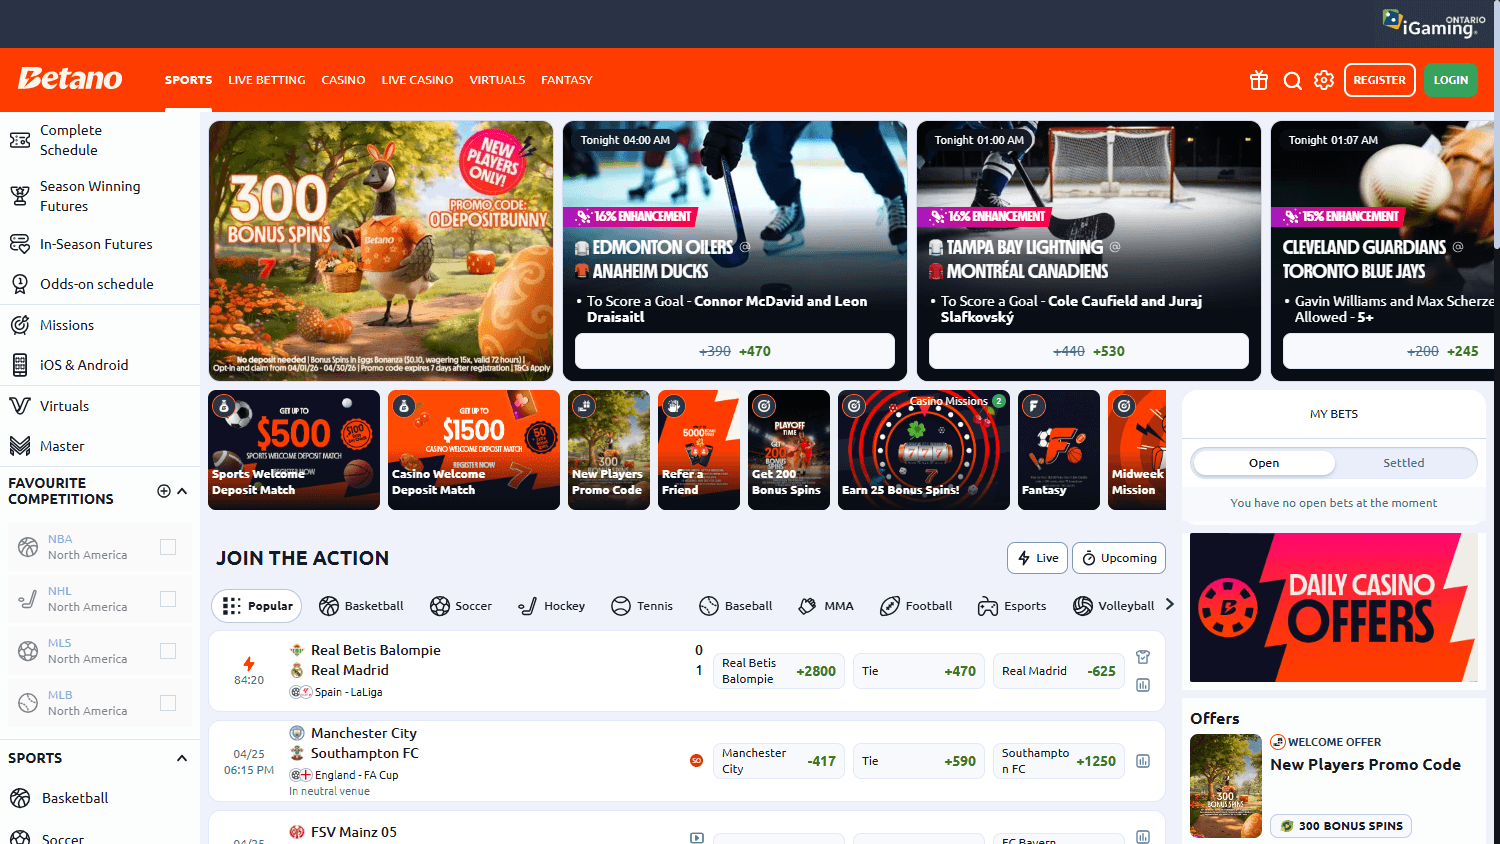
Task: Enable NBA as a favourite competition
Action: coord(166,546)
